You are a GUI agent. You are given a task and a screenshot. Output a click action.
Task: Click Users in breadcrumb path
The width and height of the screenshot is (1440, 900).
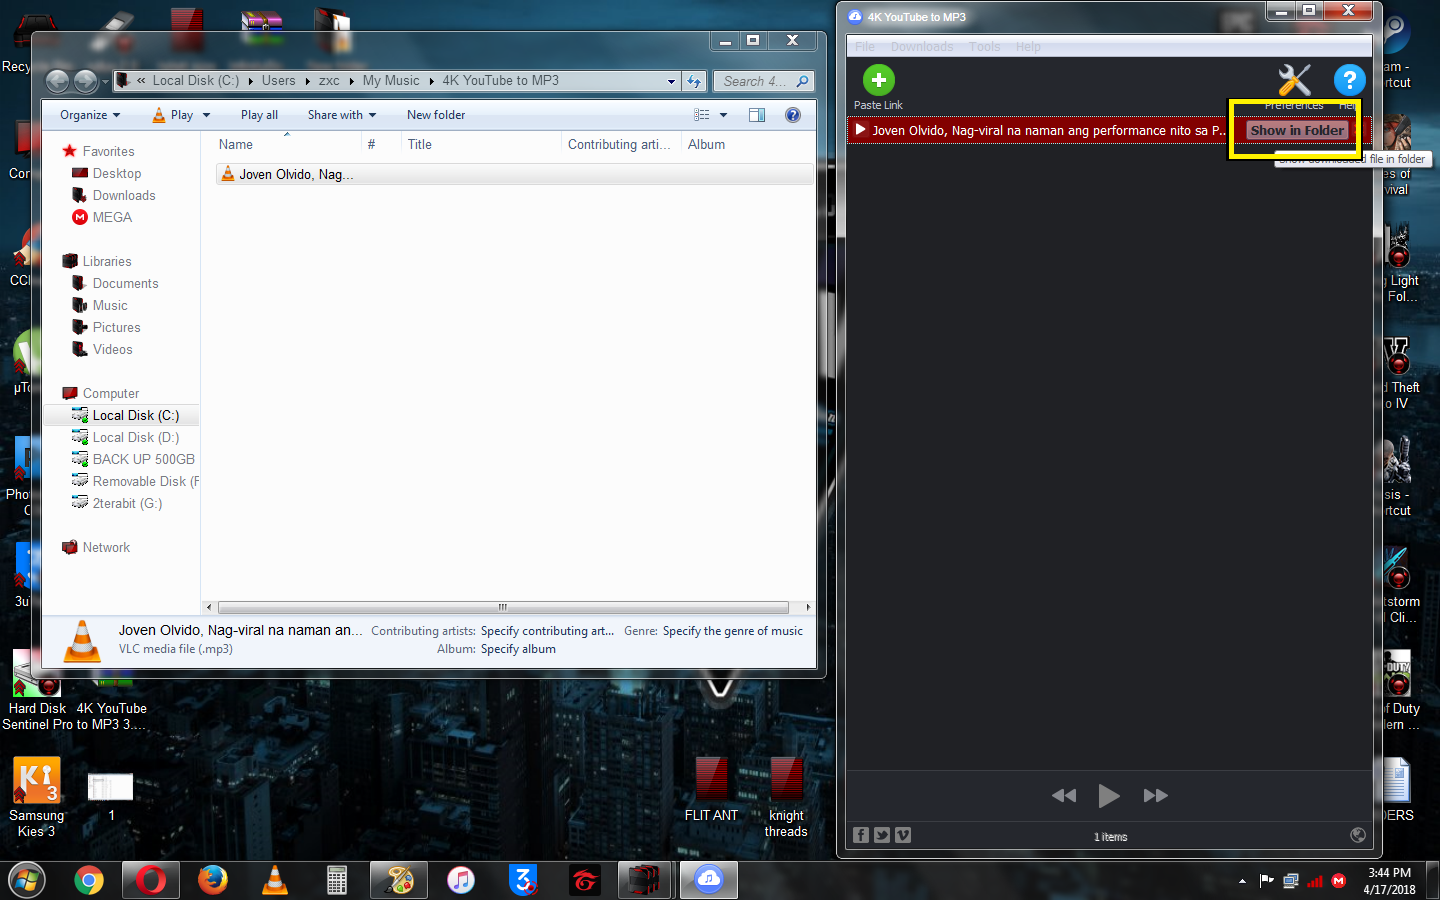[278, 81]
